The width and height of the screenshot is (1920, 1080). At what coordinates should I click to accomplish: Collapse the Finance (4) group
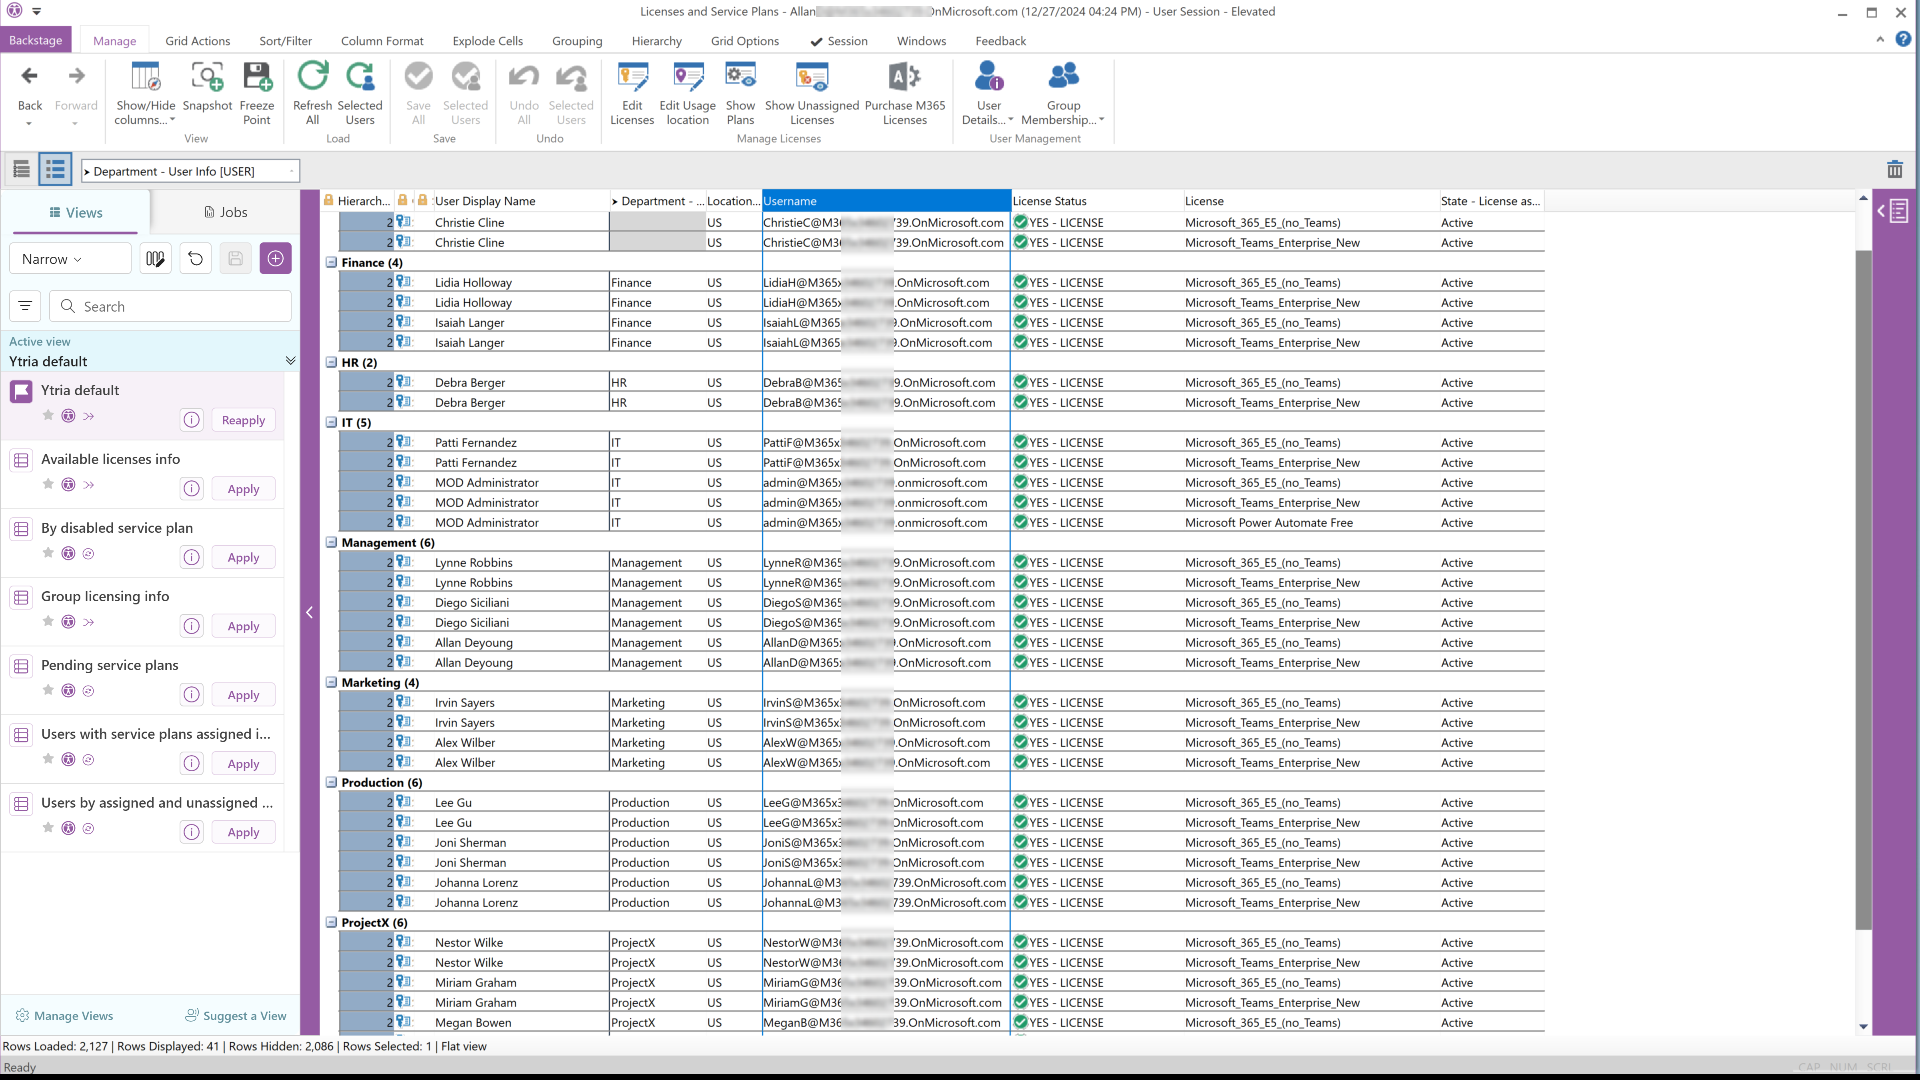tap(331, 263)
